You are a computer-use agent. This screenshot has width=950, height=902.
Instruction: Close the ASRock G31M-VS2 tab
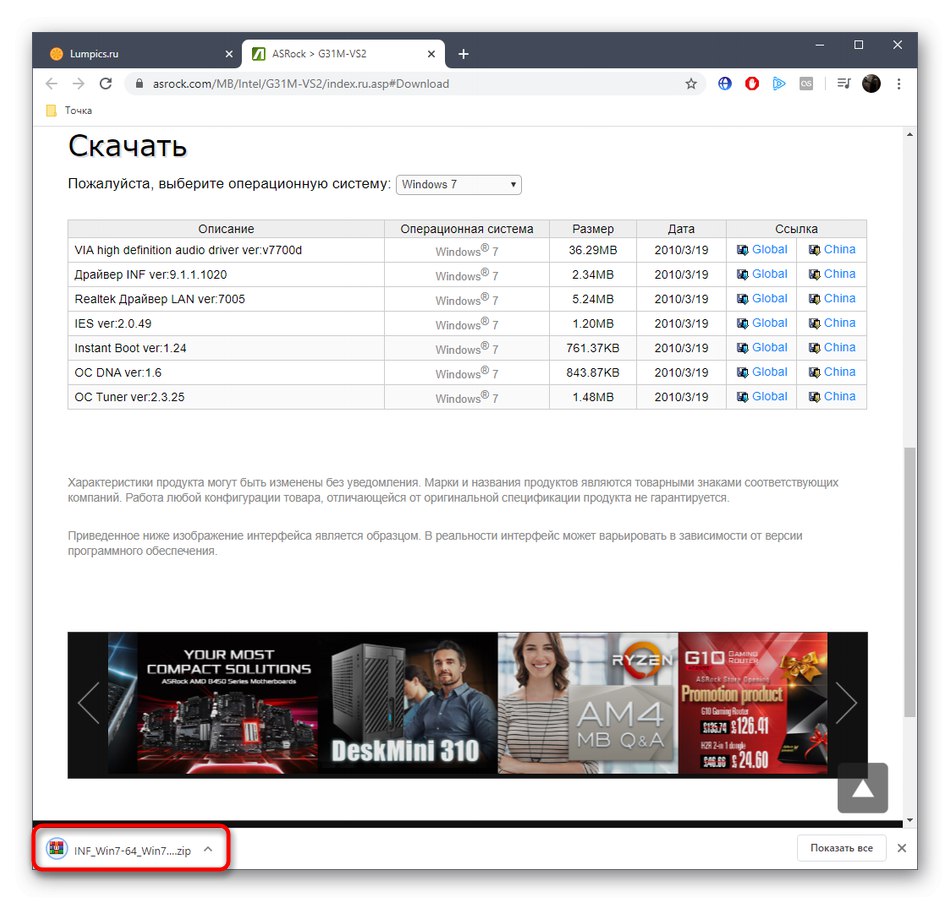click(431, 54)
